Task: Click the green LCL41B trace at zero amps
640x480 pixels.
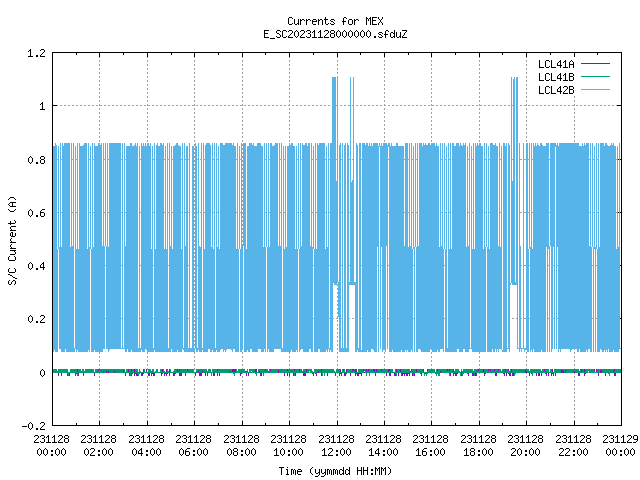Action: point(337,371)
